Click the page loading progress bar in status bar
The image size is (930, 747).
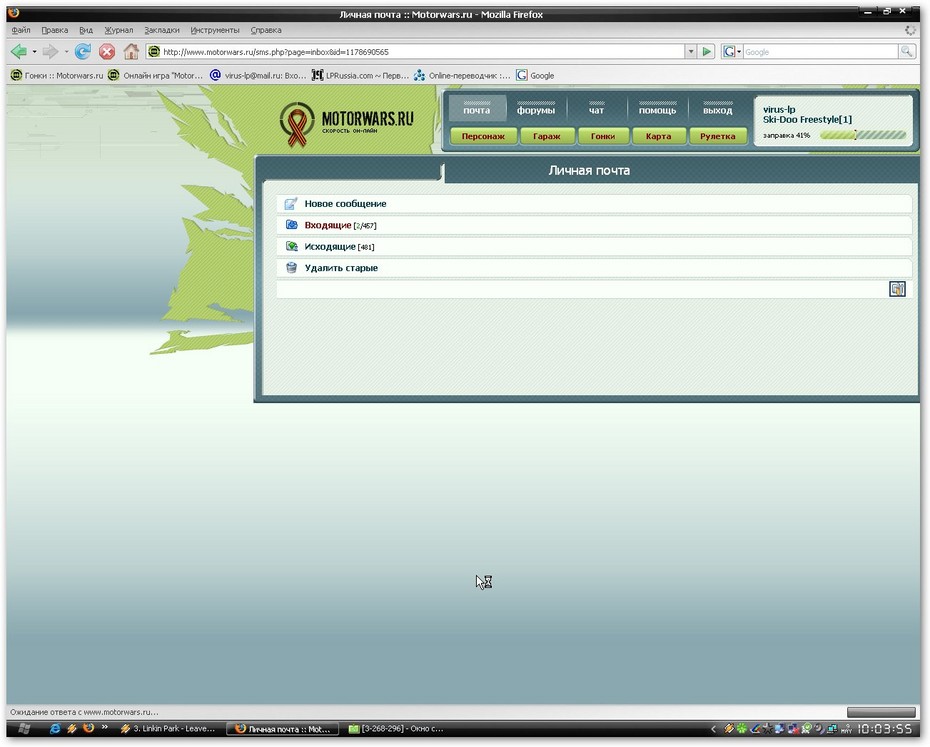(x=881, y=712)
